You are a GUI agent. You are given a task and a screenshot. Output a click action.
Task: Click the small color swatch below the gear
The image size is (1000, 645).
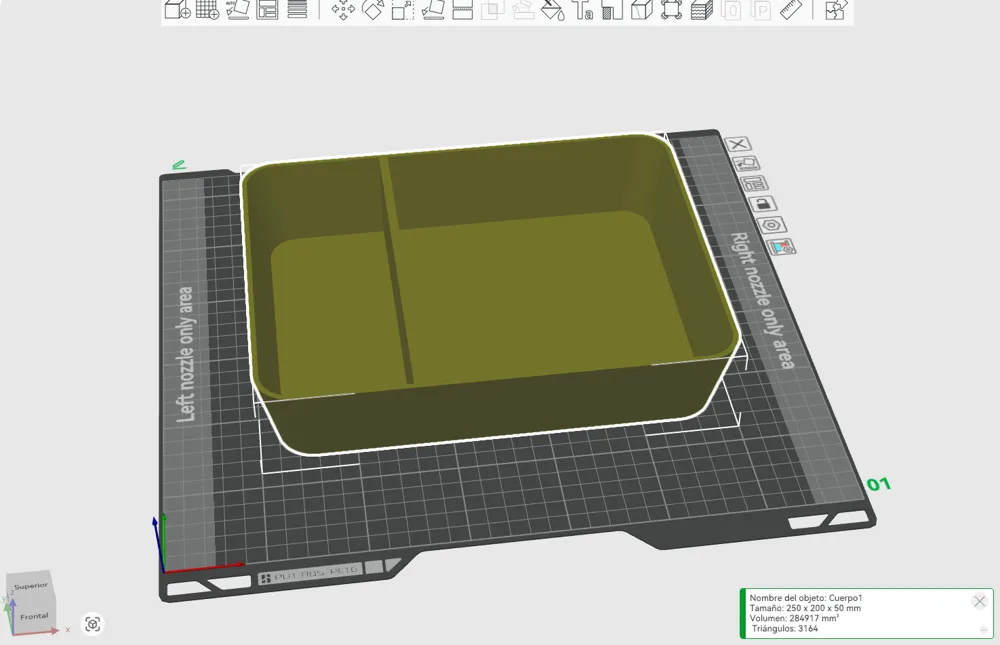pos(779,245)
